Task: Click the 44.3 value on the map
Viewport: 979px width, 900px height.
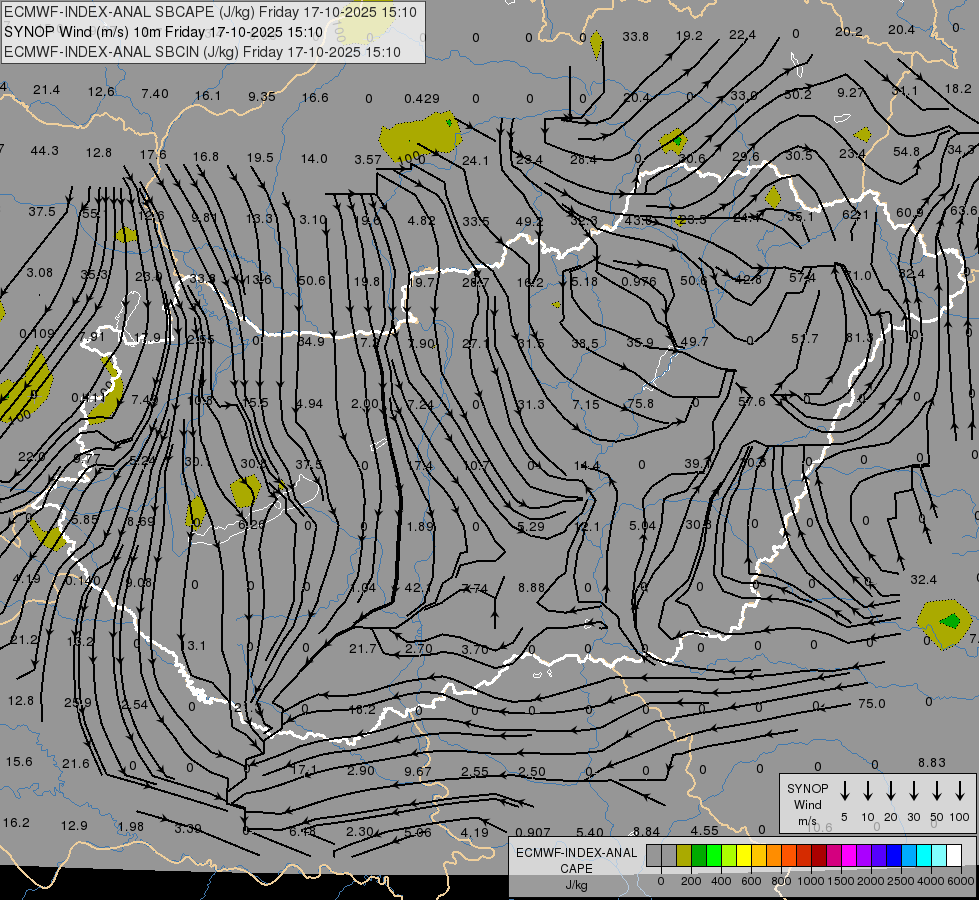Action: 44,151
